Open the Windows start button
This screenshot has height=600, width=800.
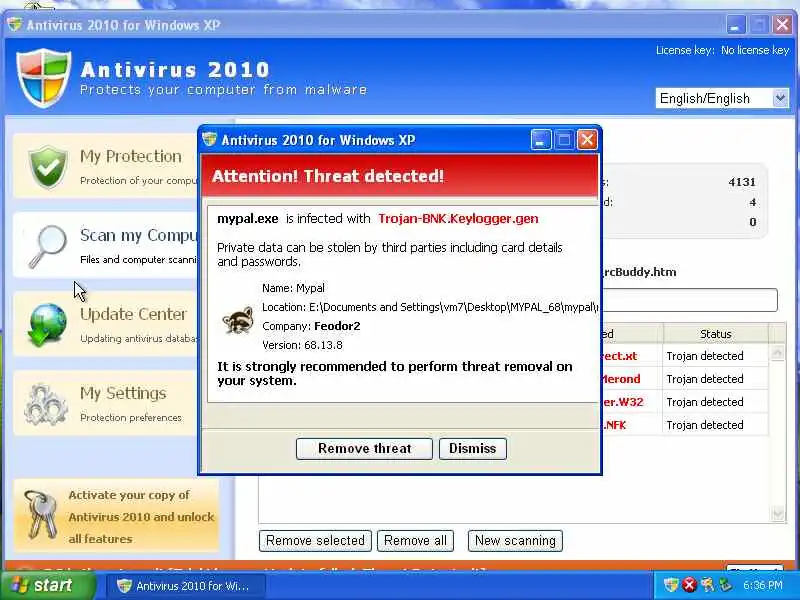point(48,585)
